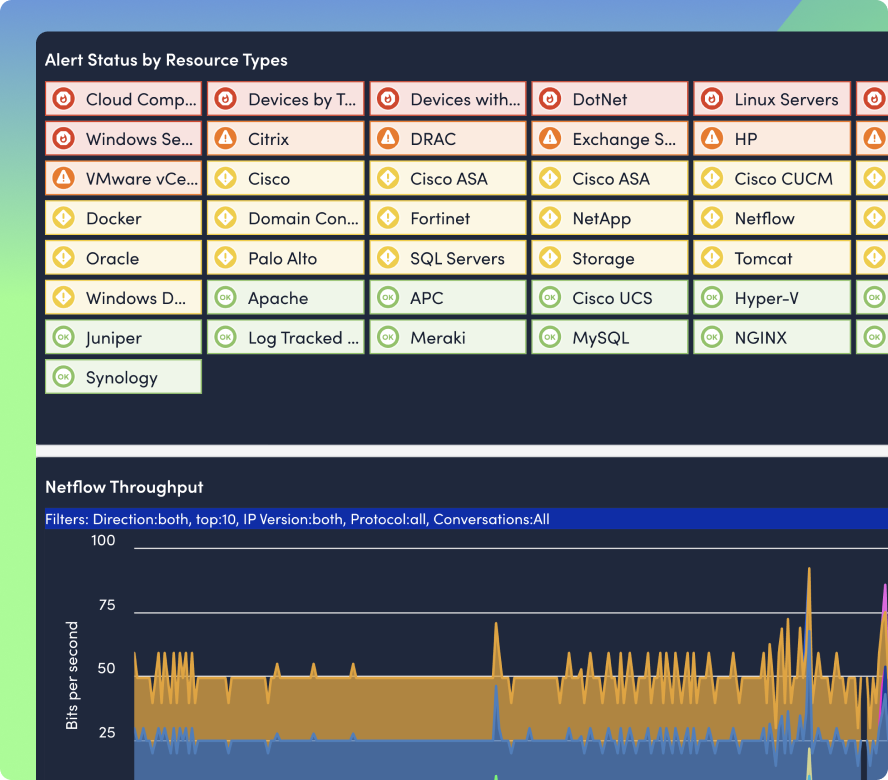888x780 pixels.
Task: Open the MySQL resource tile
Action: click(610, 338)
